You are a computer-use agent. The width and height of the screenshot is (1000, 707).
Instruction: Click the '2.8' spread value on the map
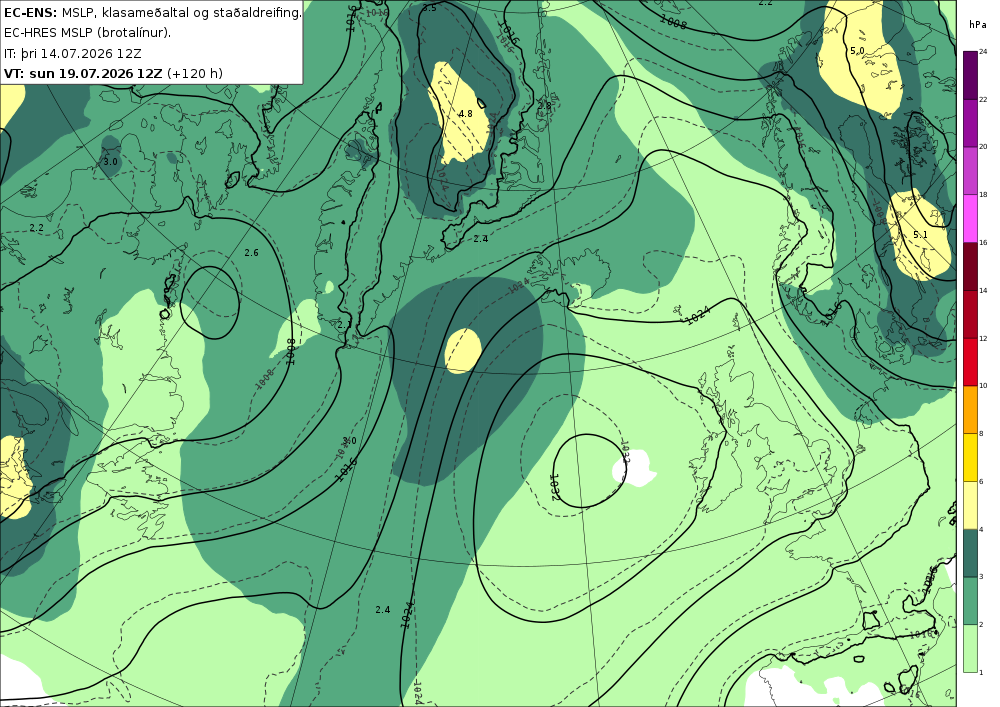click(544, 106)
